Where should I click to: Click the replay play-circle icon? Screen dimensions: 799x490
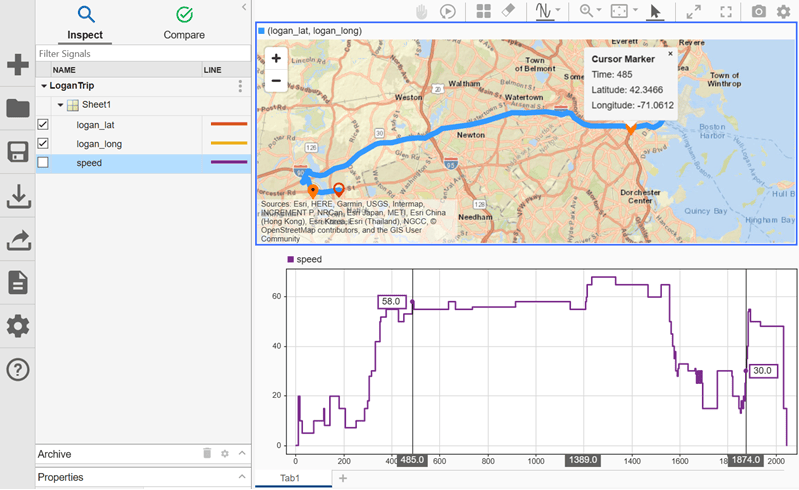[x=447, y=11]
